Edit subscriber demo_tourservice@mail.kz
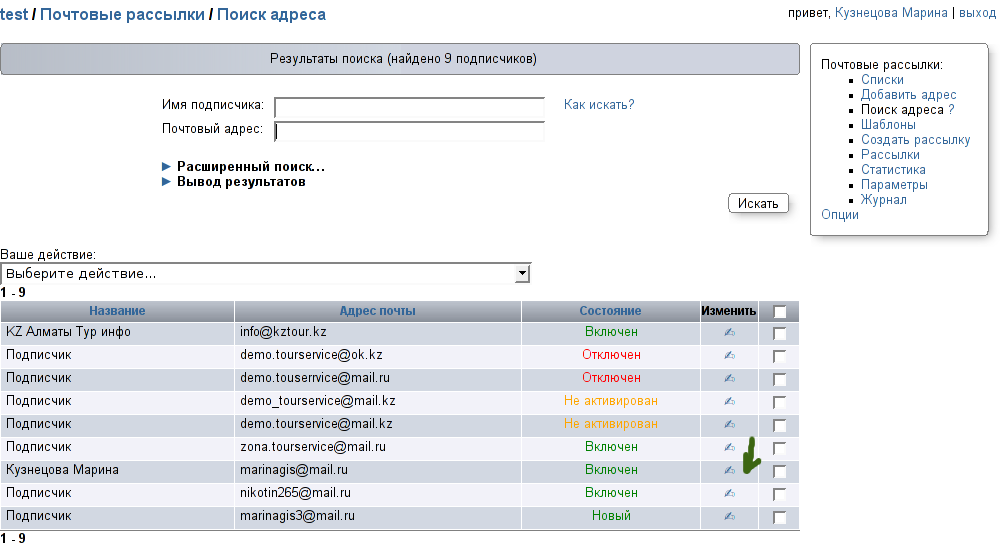The width and height of the screenshot is (1001, 548). [730, 401]
